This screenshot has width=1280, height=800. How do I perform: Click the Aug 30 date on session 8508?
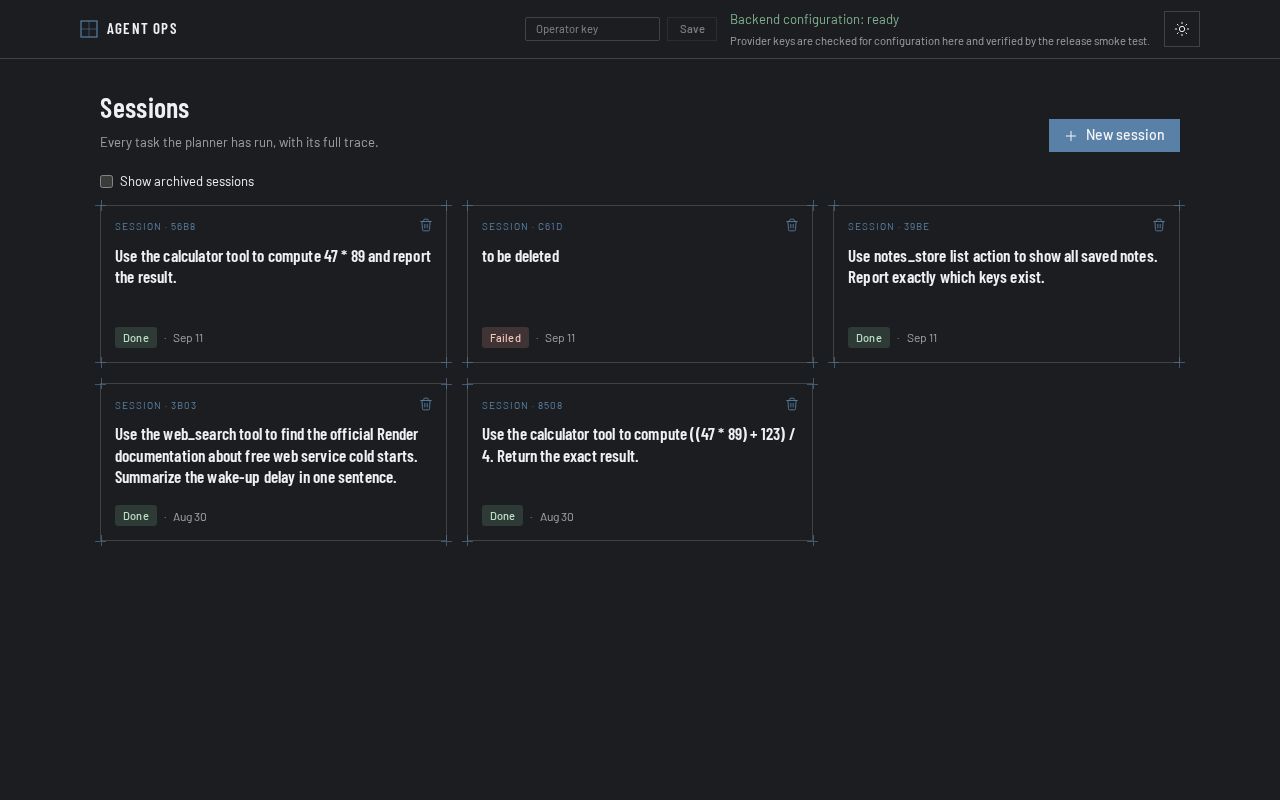click(x=557, y=517)
